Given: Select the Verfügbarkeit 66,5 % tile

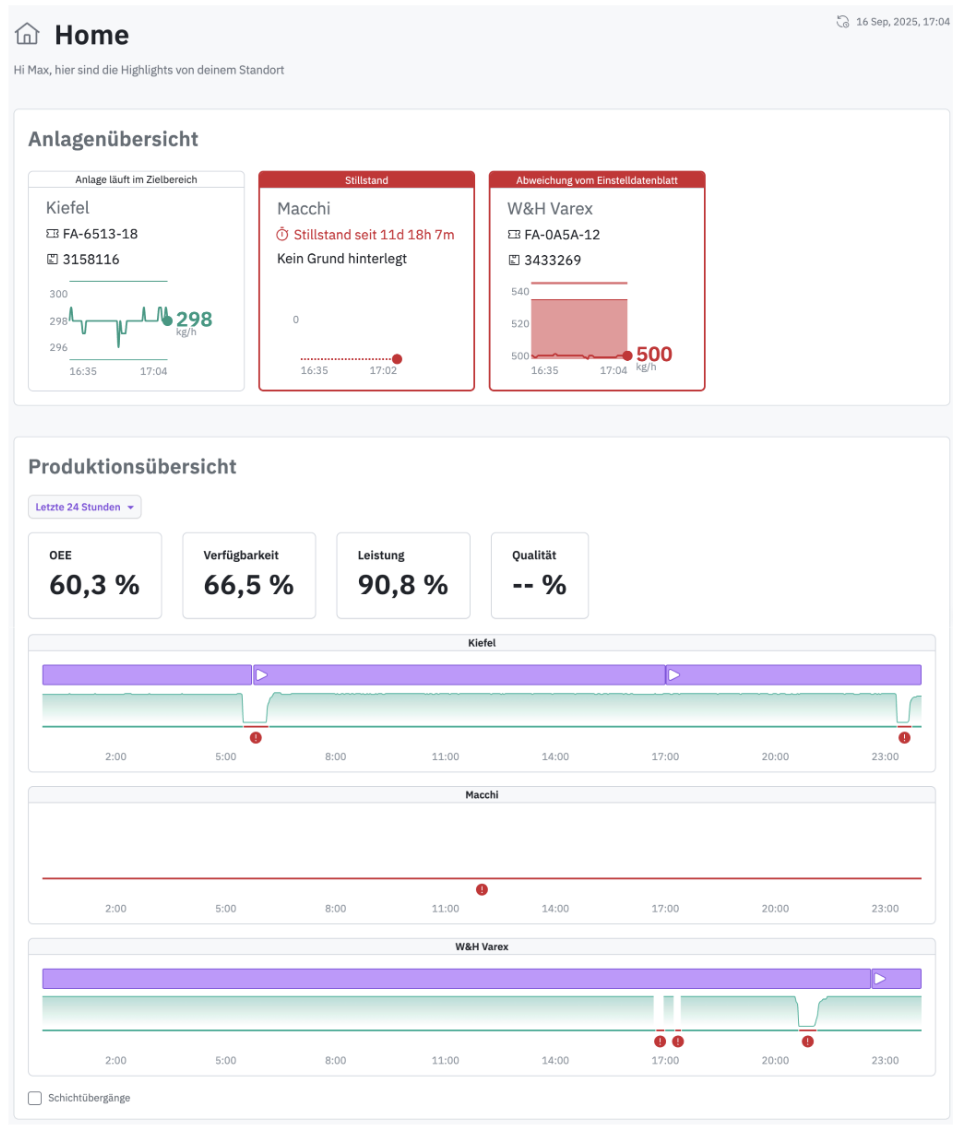Looking at the screenshot, I should [248, 575].
